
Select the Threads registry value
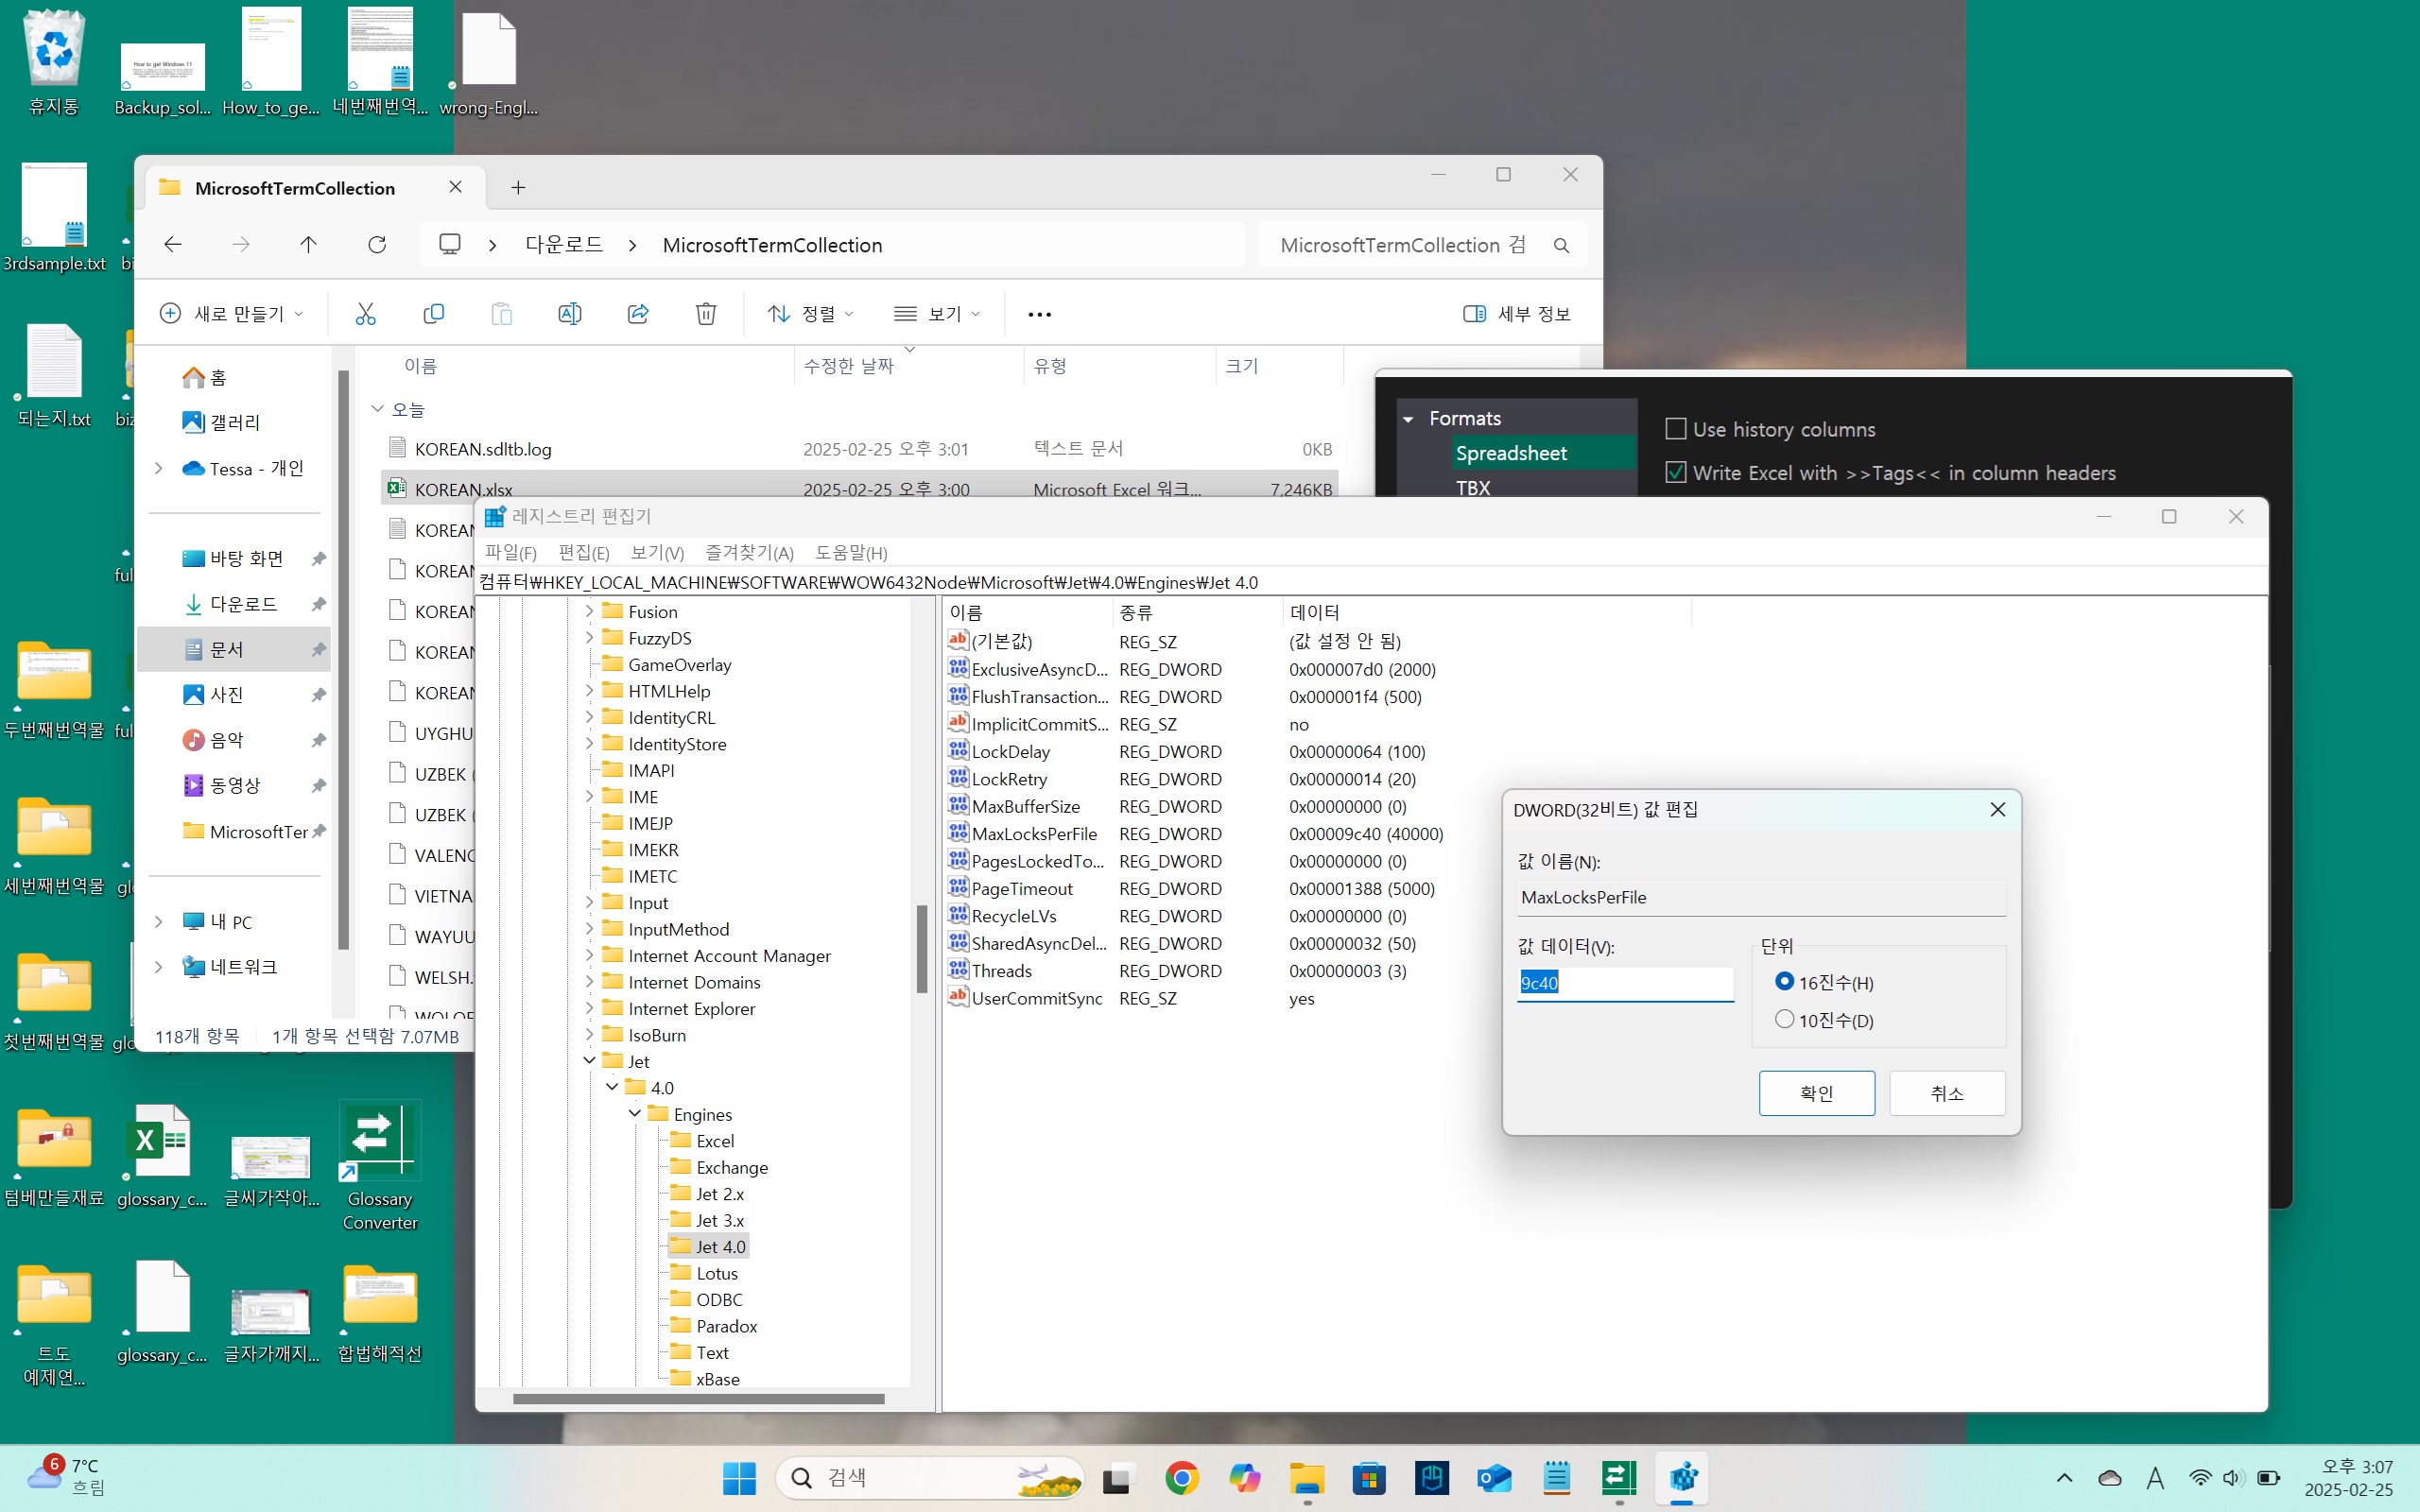coord(1001,971)
